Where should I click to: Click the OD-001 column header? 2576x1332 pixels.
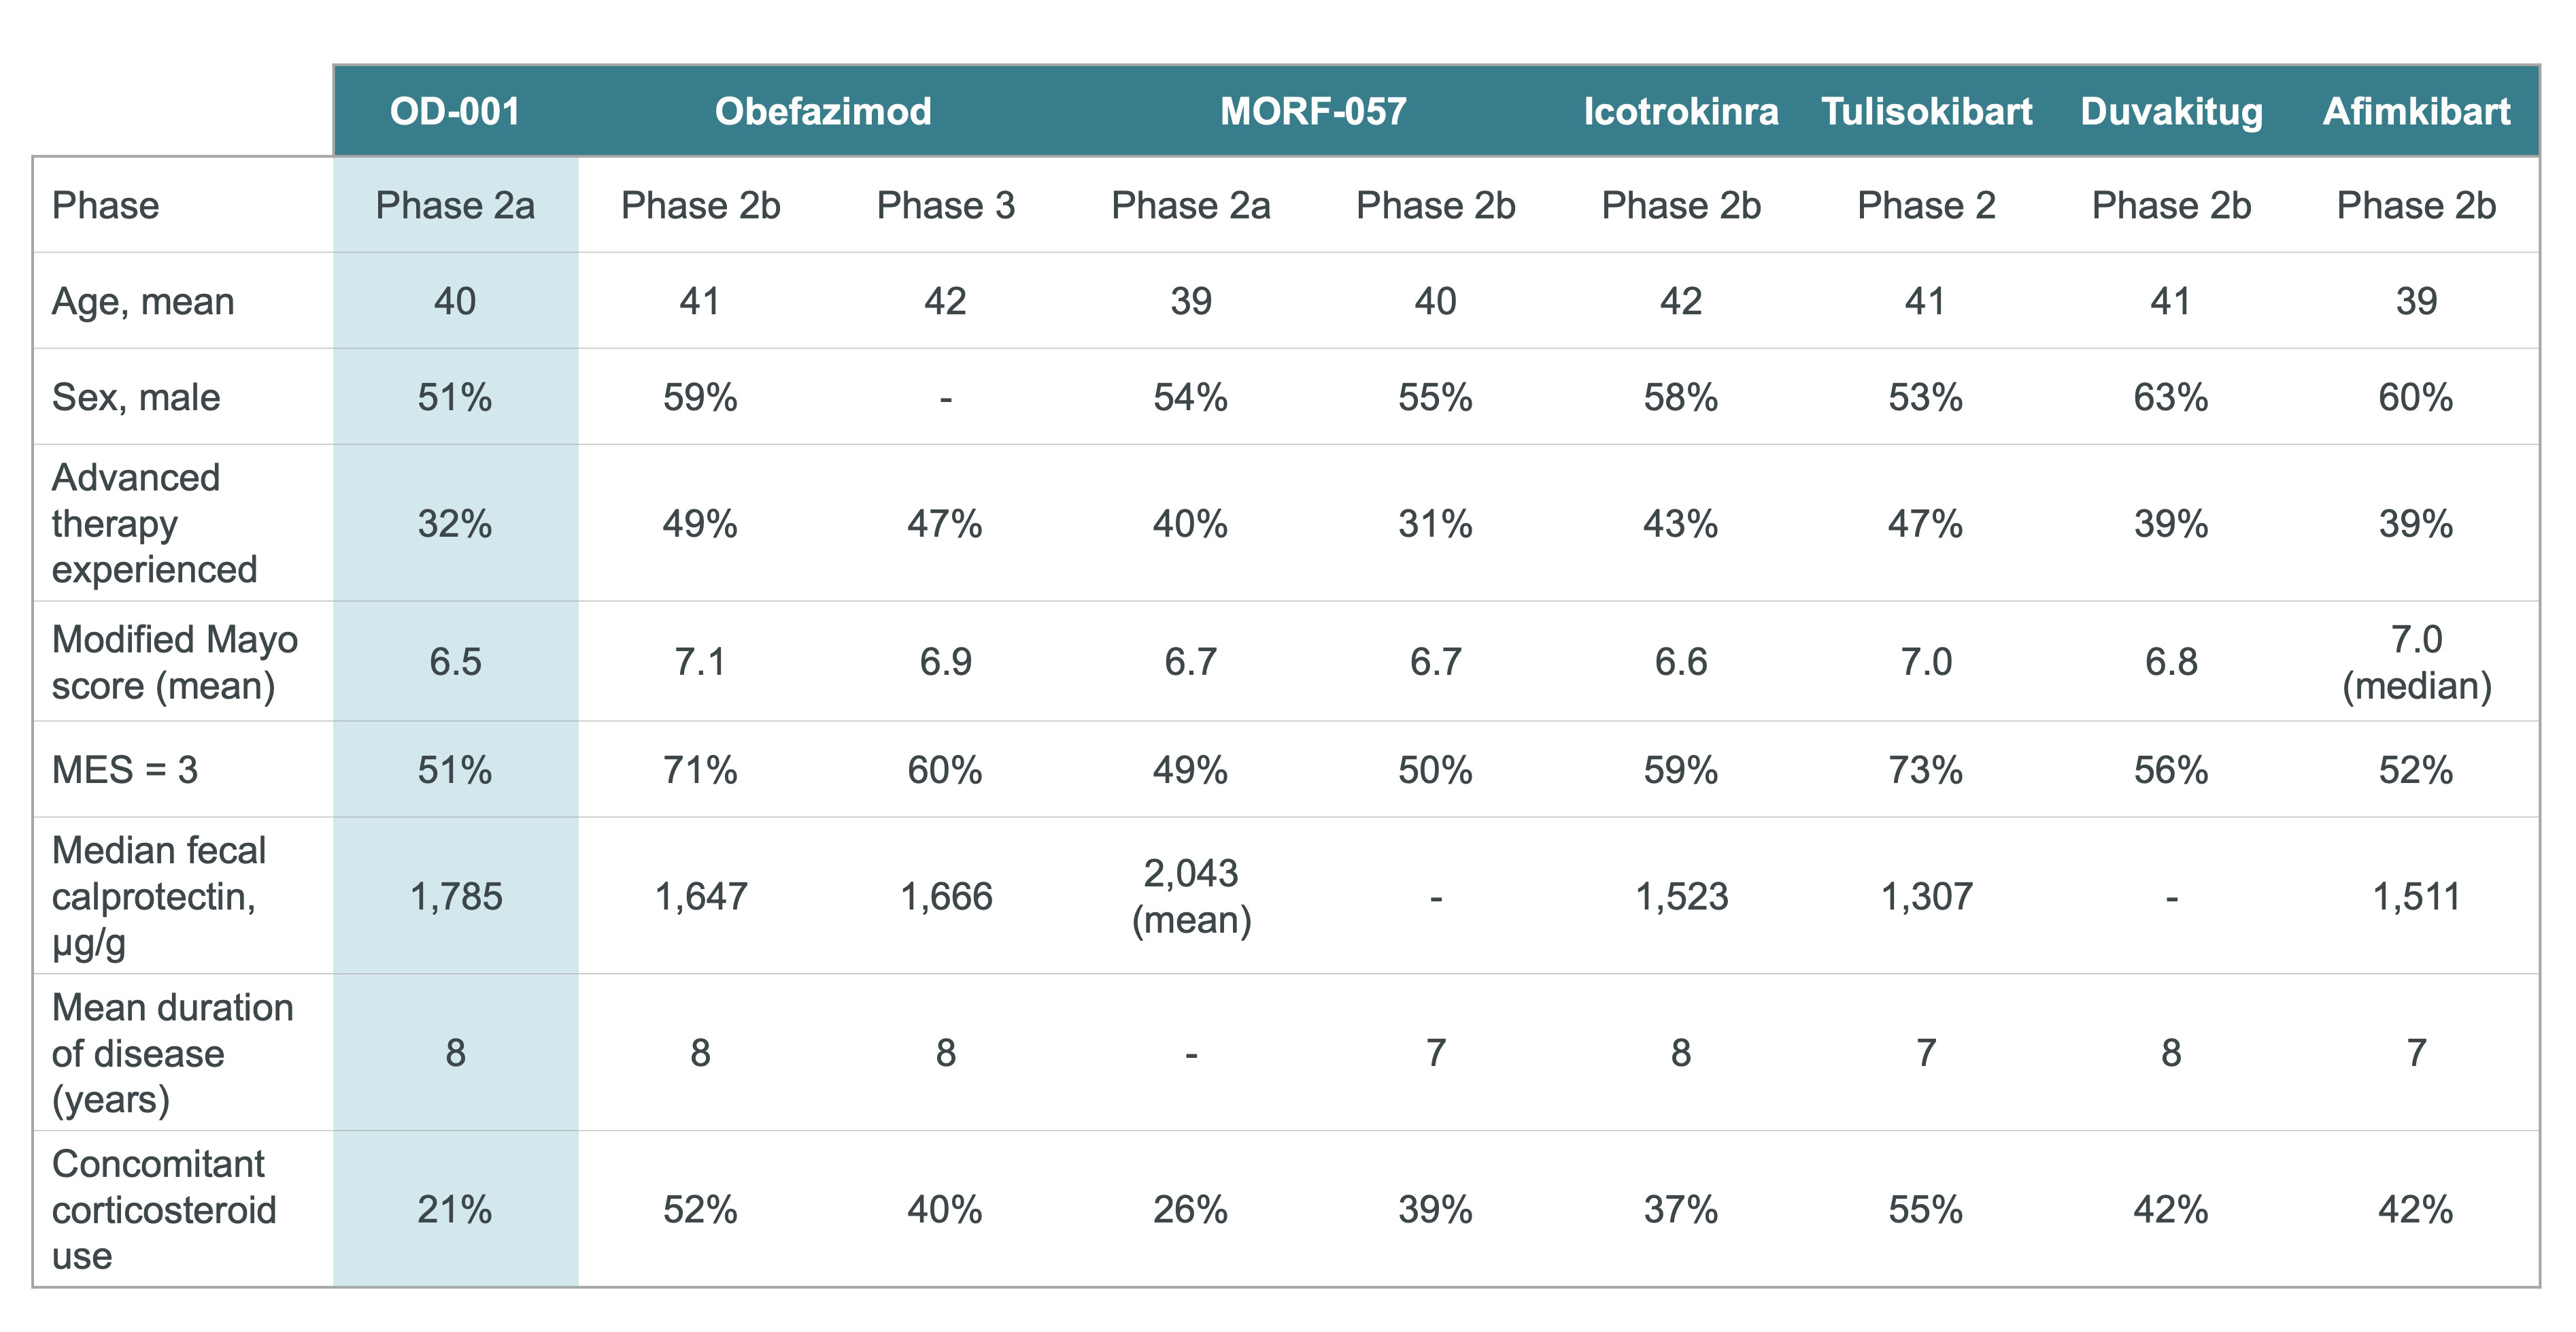click(455, 111)
